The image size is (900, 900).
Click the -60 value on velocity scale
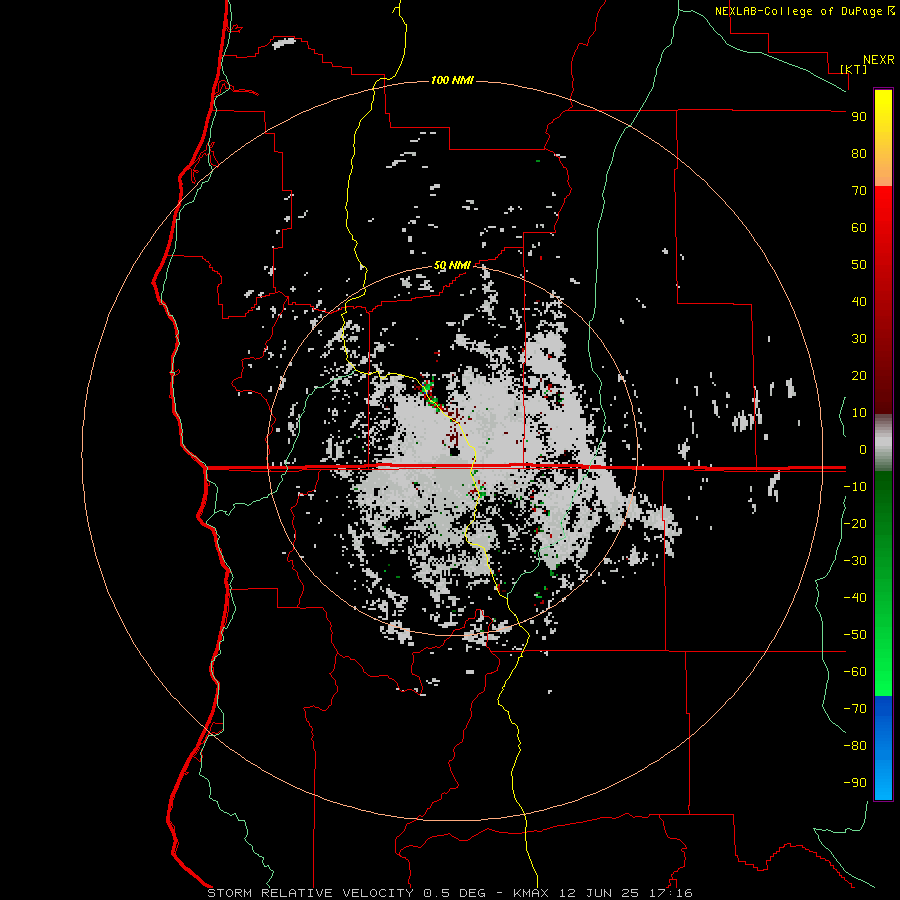(855, 672)
